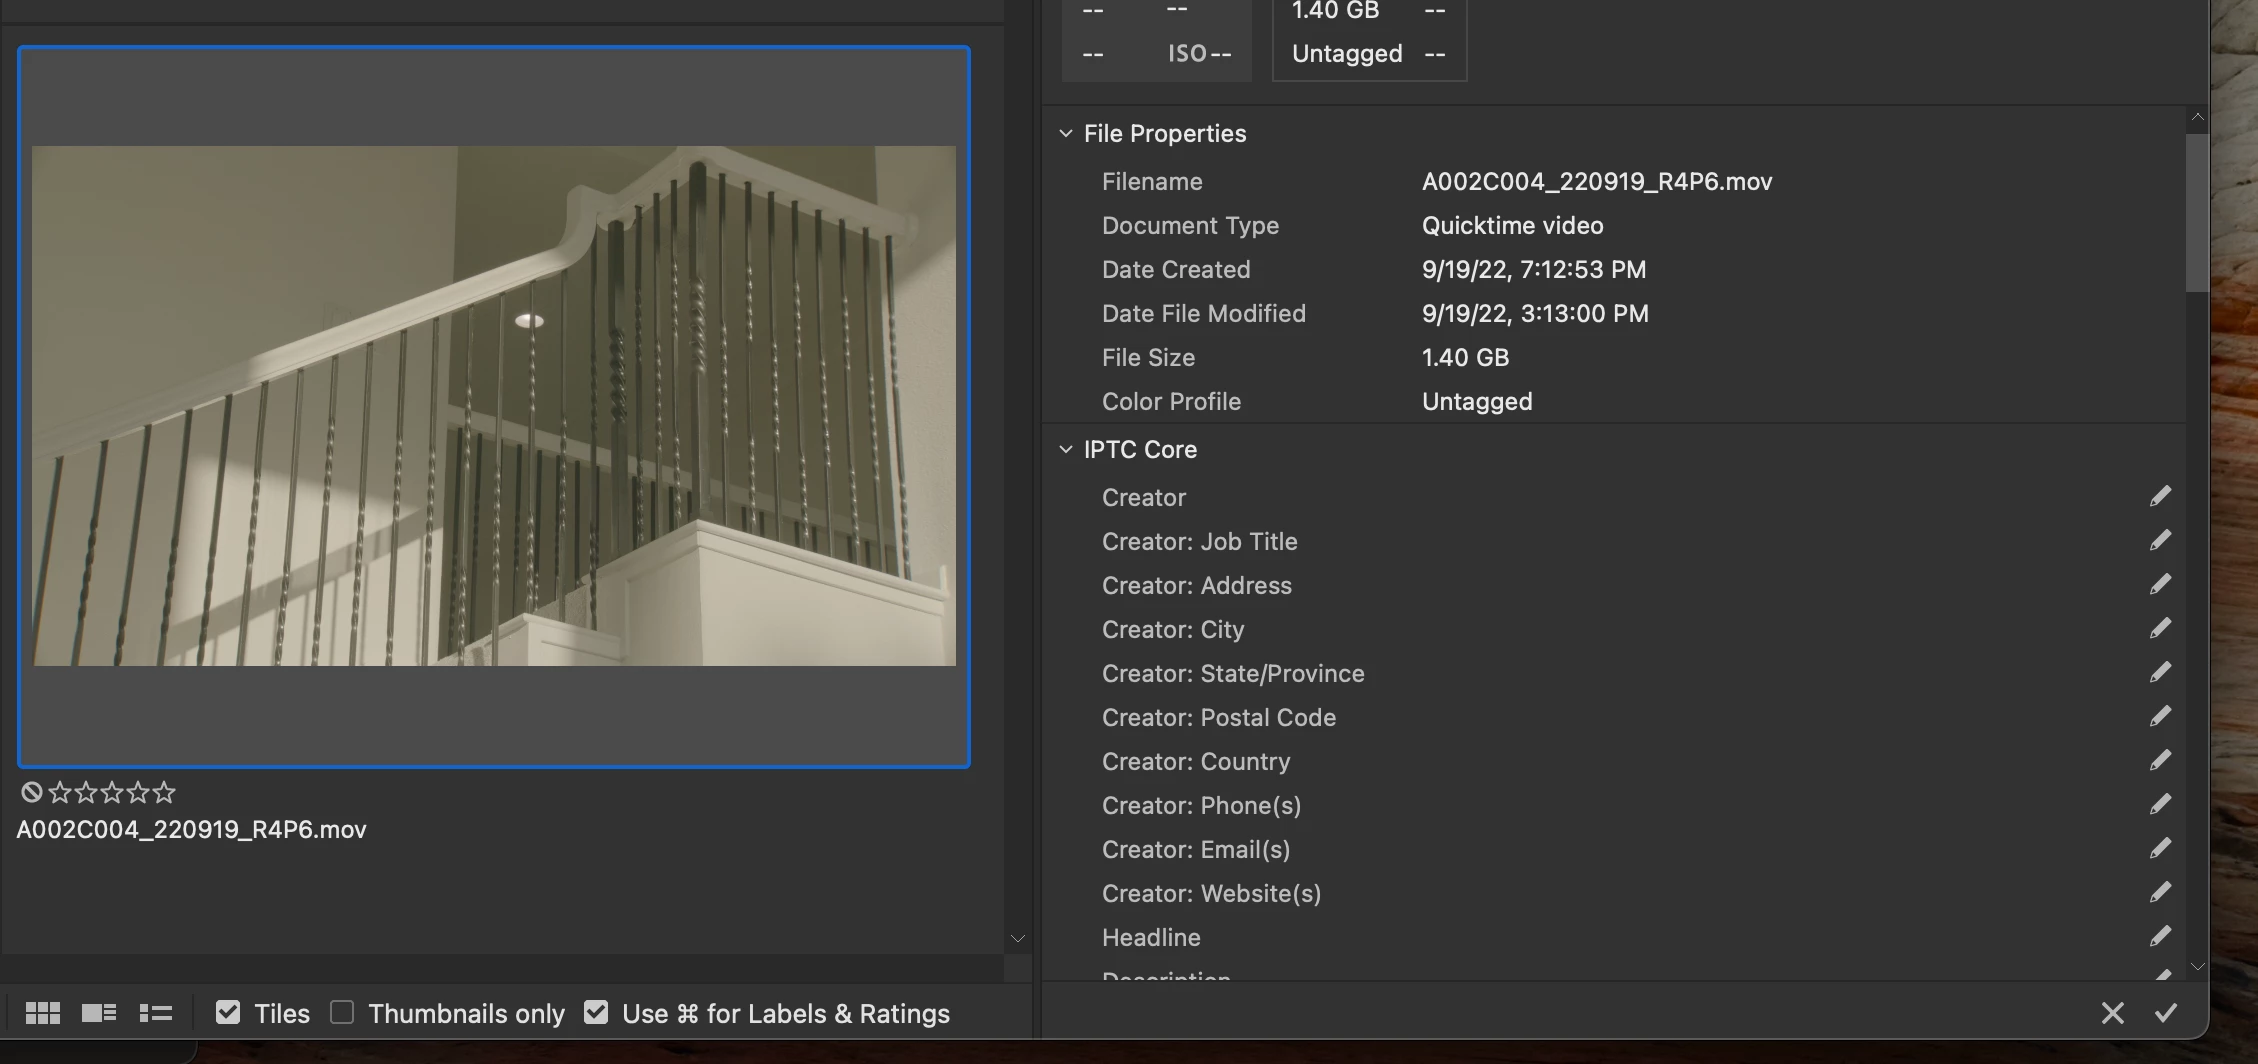Screen dimensions: 2258x1064
Task: Edit Creator: Job Title pencil icon
Action: (2160, 541)
